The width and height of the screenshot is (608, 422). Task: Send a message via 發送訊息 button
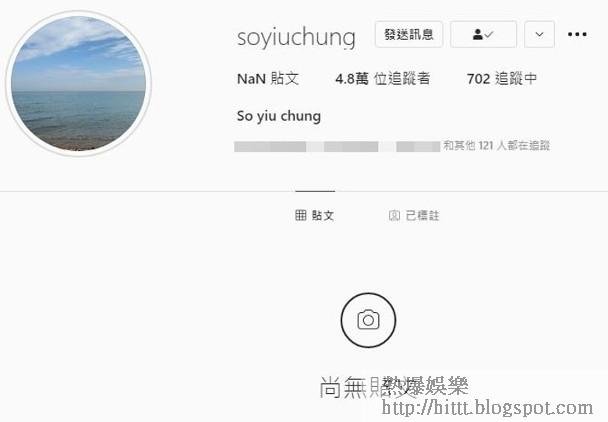click(409, 35)
